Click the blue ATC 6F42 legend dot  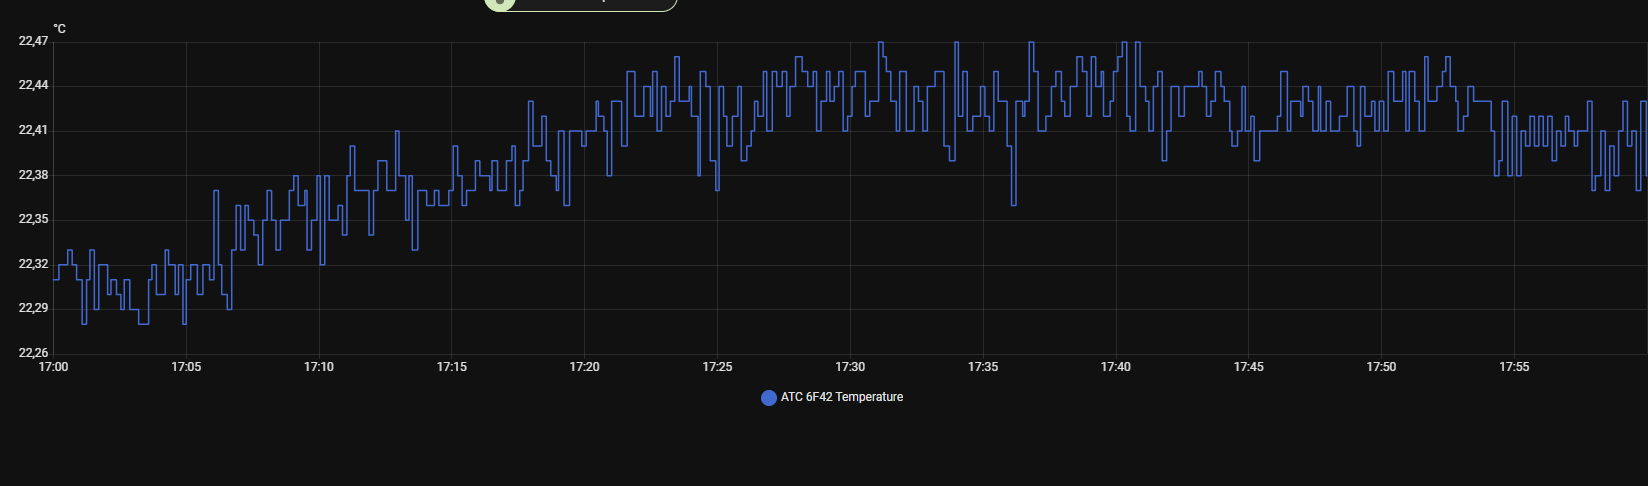click(x=768, y=398)
